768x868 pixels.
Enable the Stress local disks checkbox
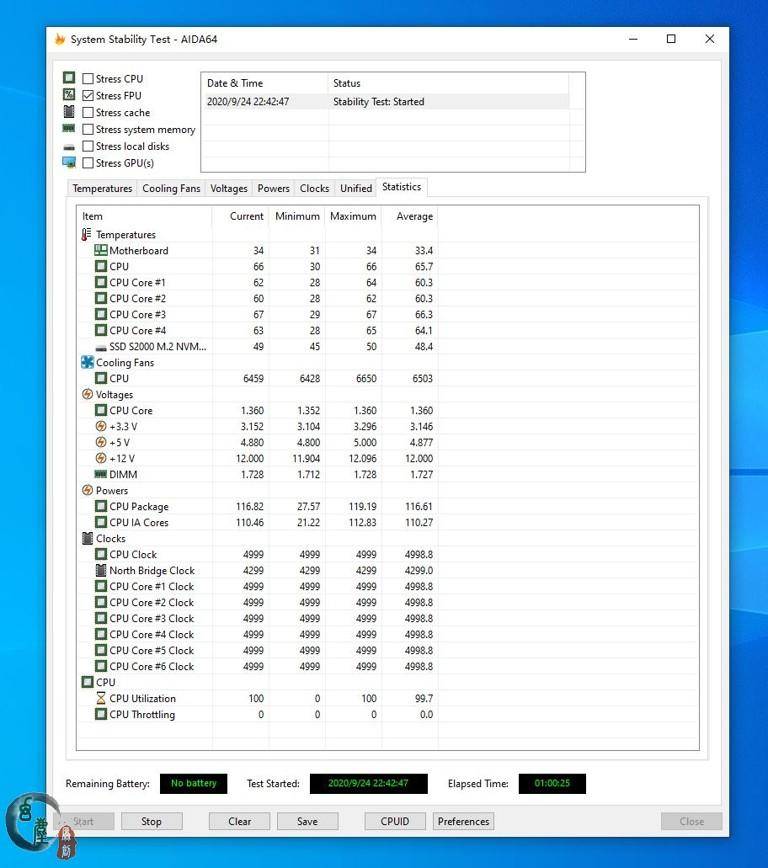(x=87, y=146)
